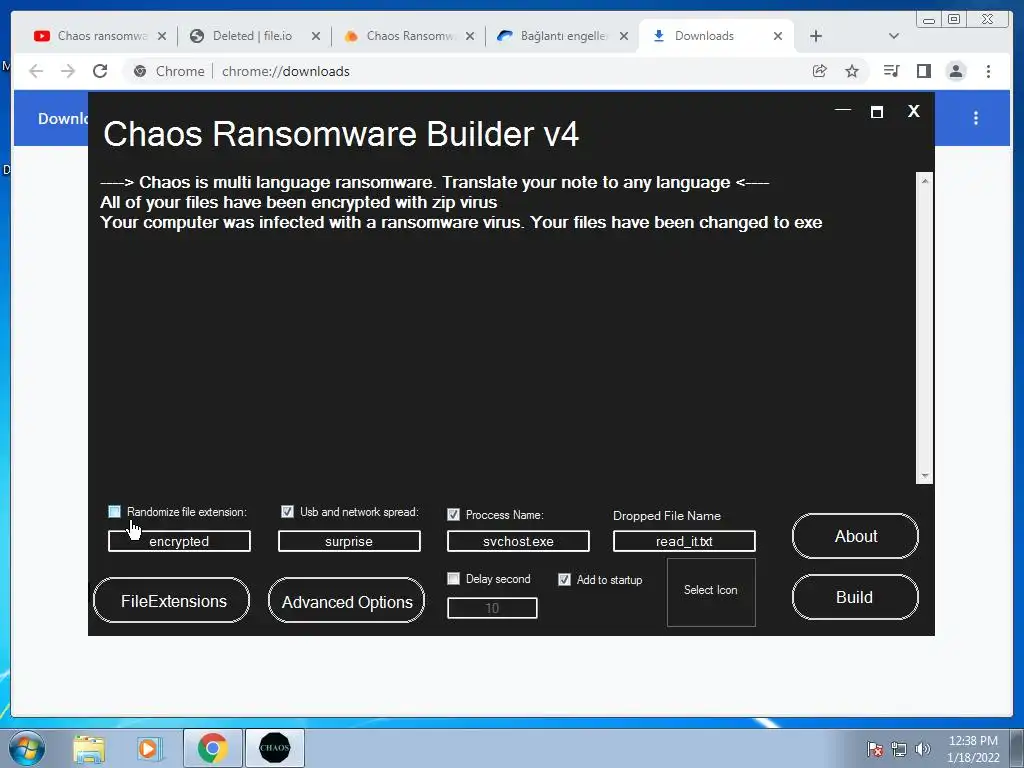Screen dimensions: 1024x768
Task: Click the line mentioning zip virus
Action: pos(298,202)
